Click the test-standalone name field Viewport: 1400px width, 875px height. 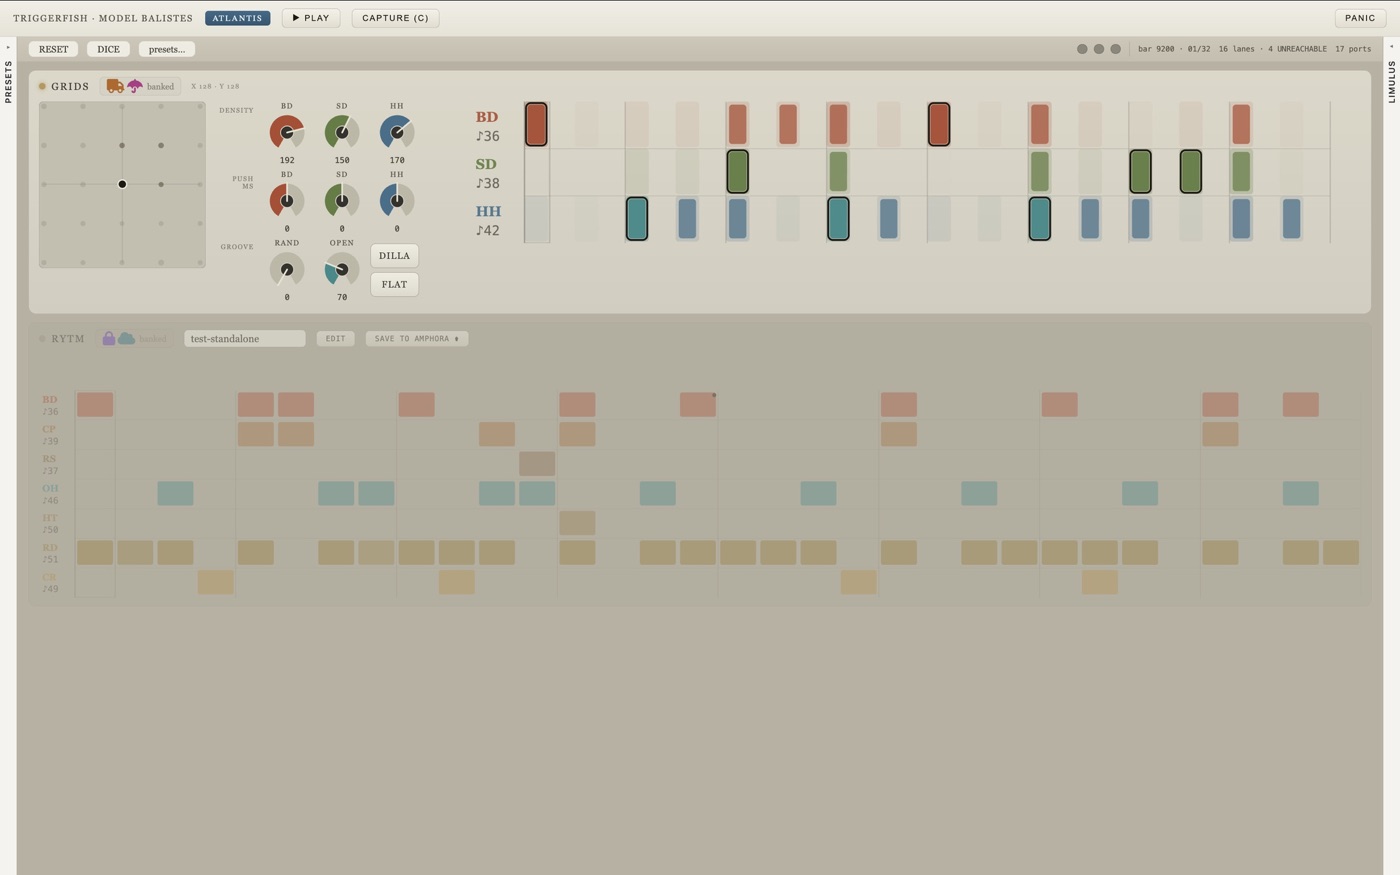tap(244, 339)
